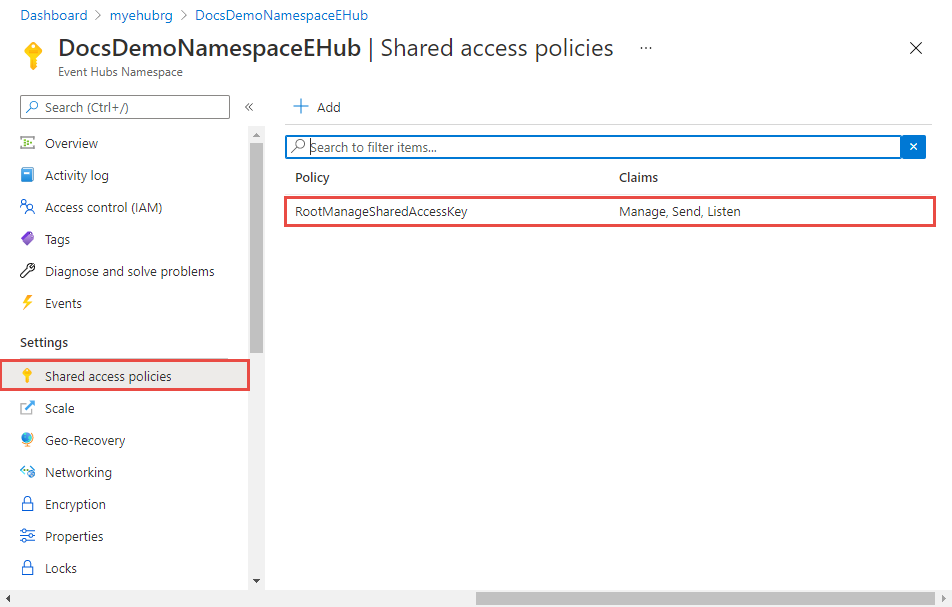Click the purple Tags icon
952x607 pixels.
coord(27,239)
